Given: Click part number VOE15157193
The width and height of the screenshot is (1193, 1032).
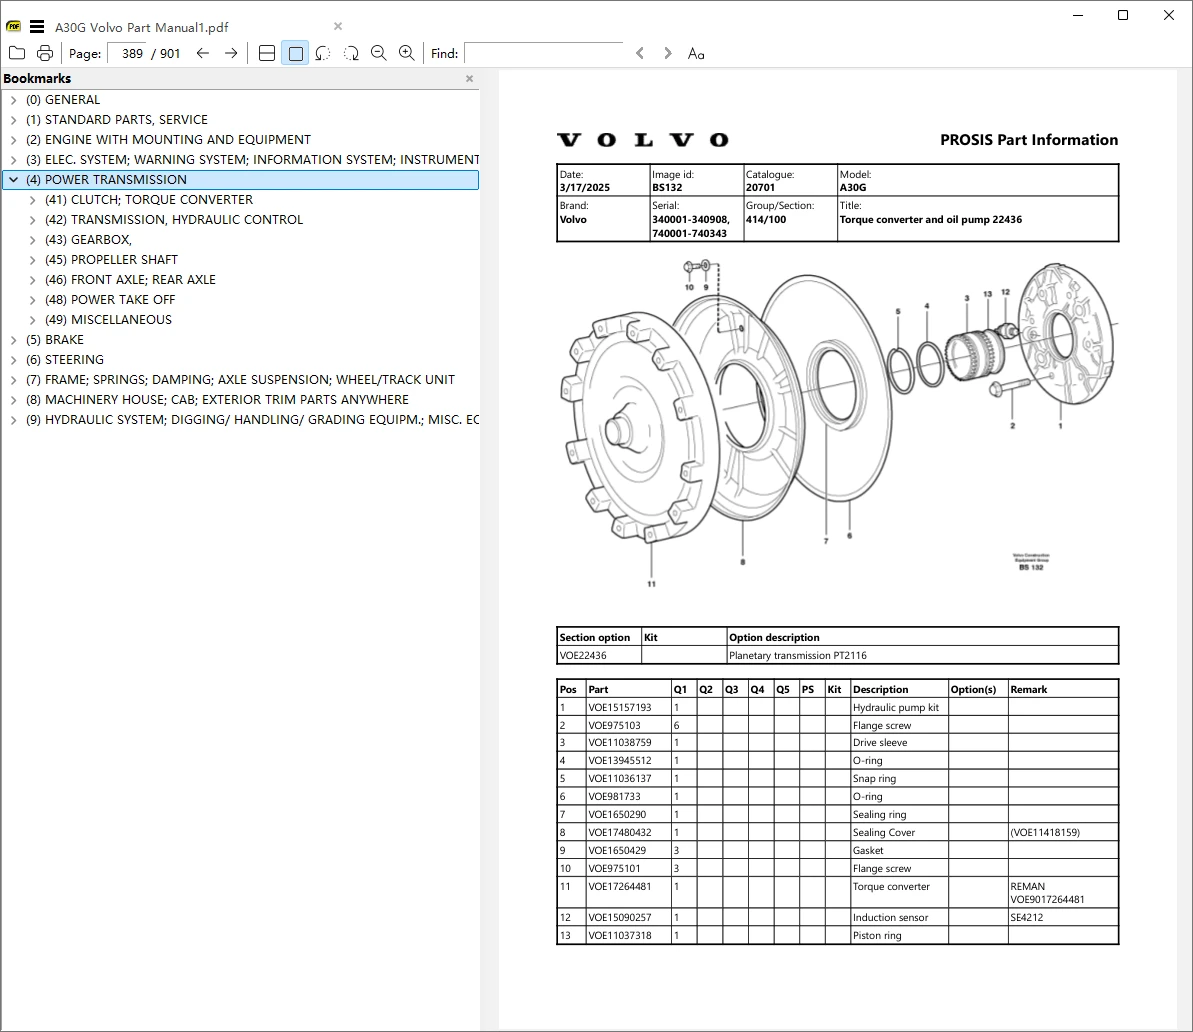Looking at the screenshot, I should [x=619, y=707].
